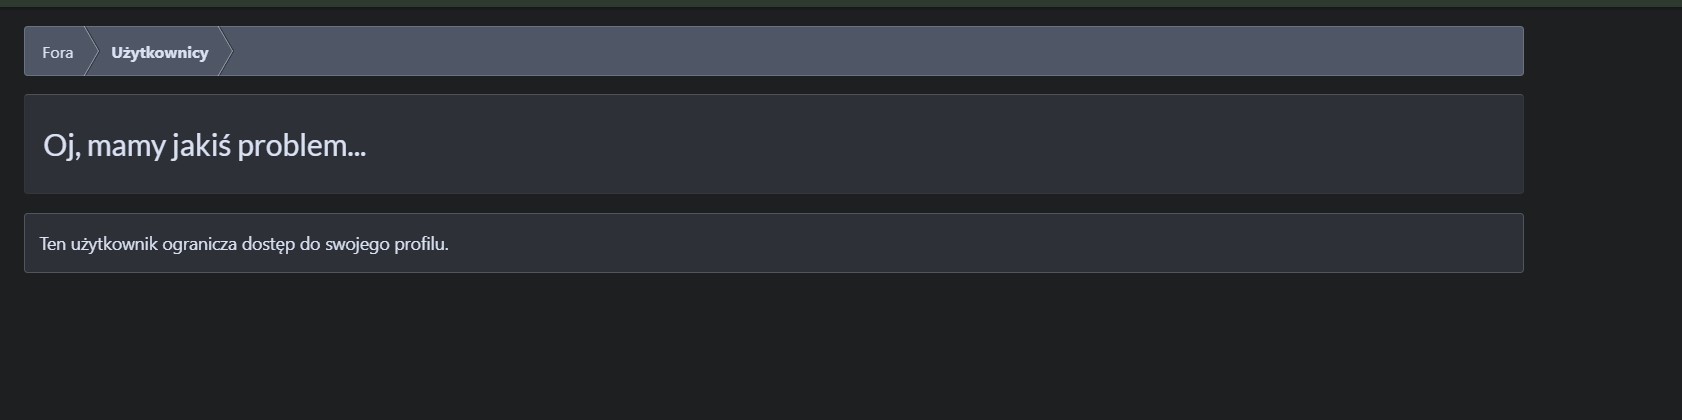
Task: Click the word "profilu." in the message
Action: pos(421,244)
